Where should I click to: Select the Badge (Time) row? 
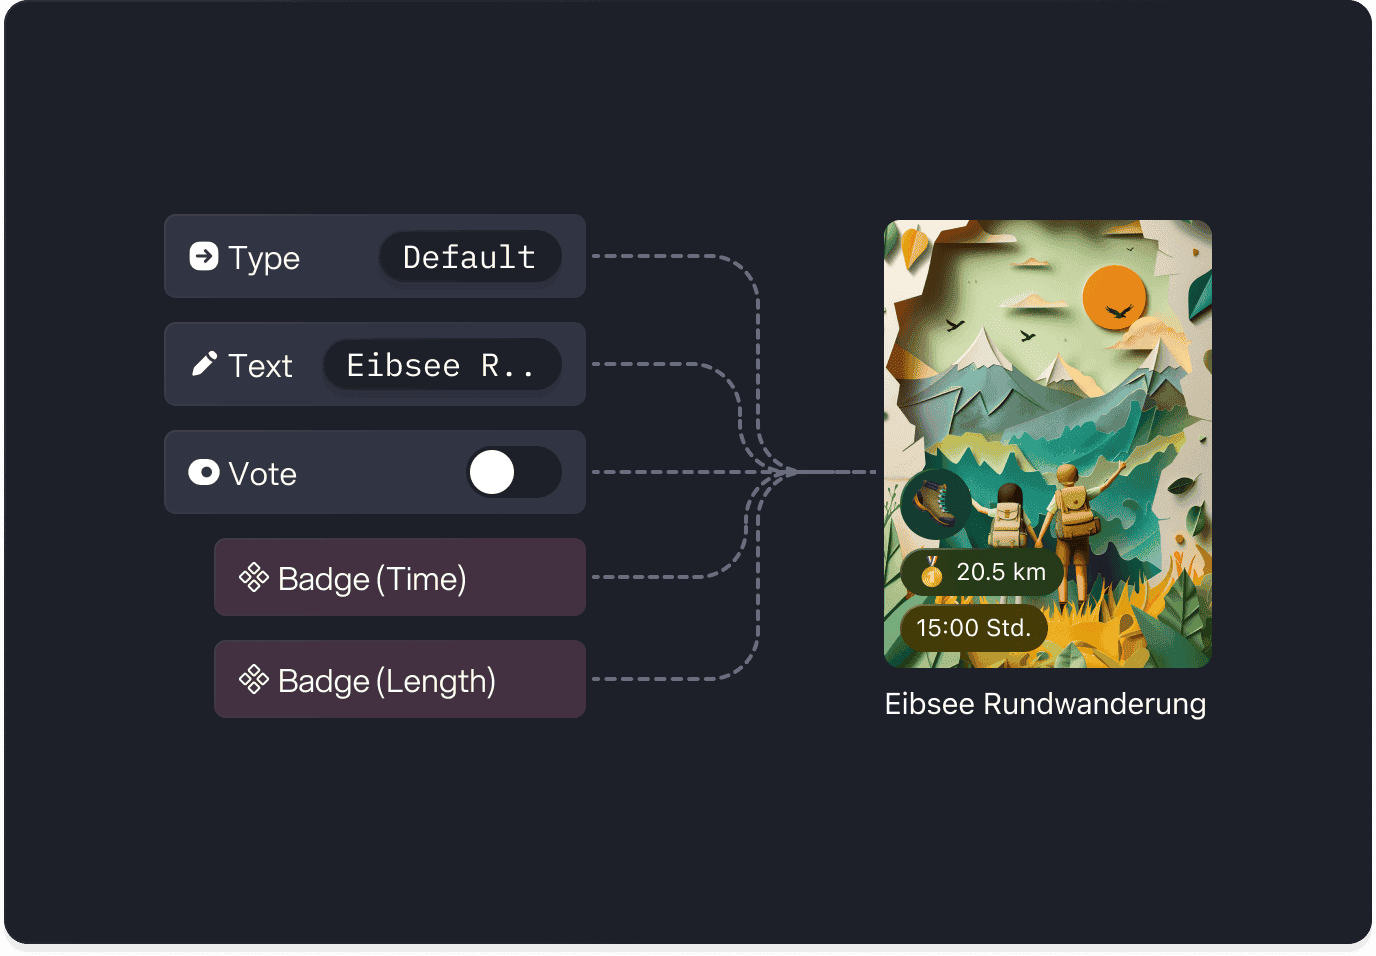(400, 577)
